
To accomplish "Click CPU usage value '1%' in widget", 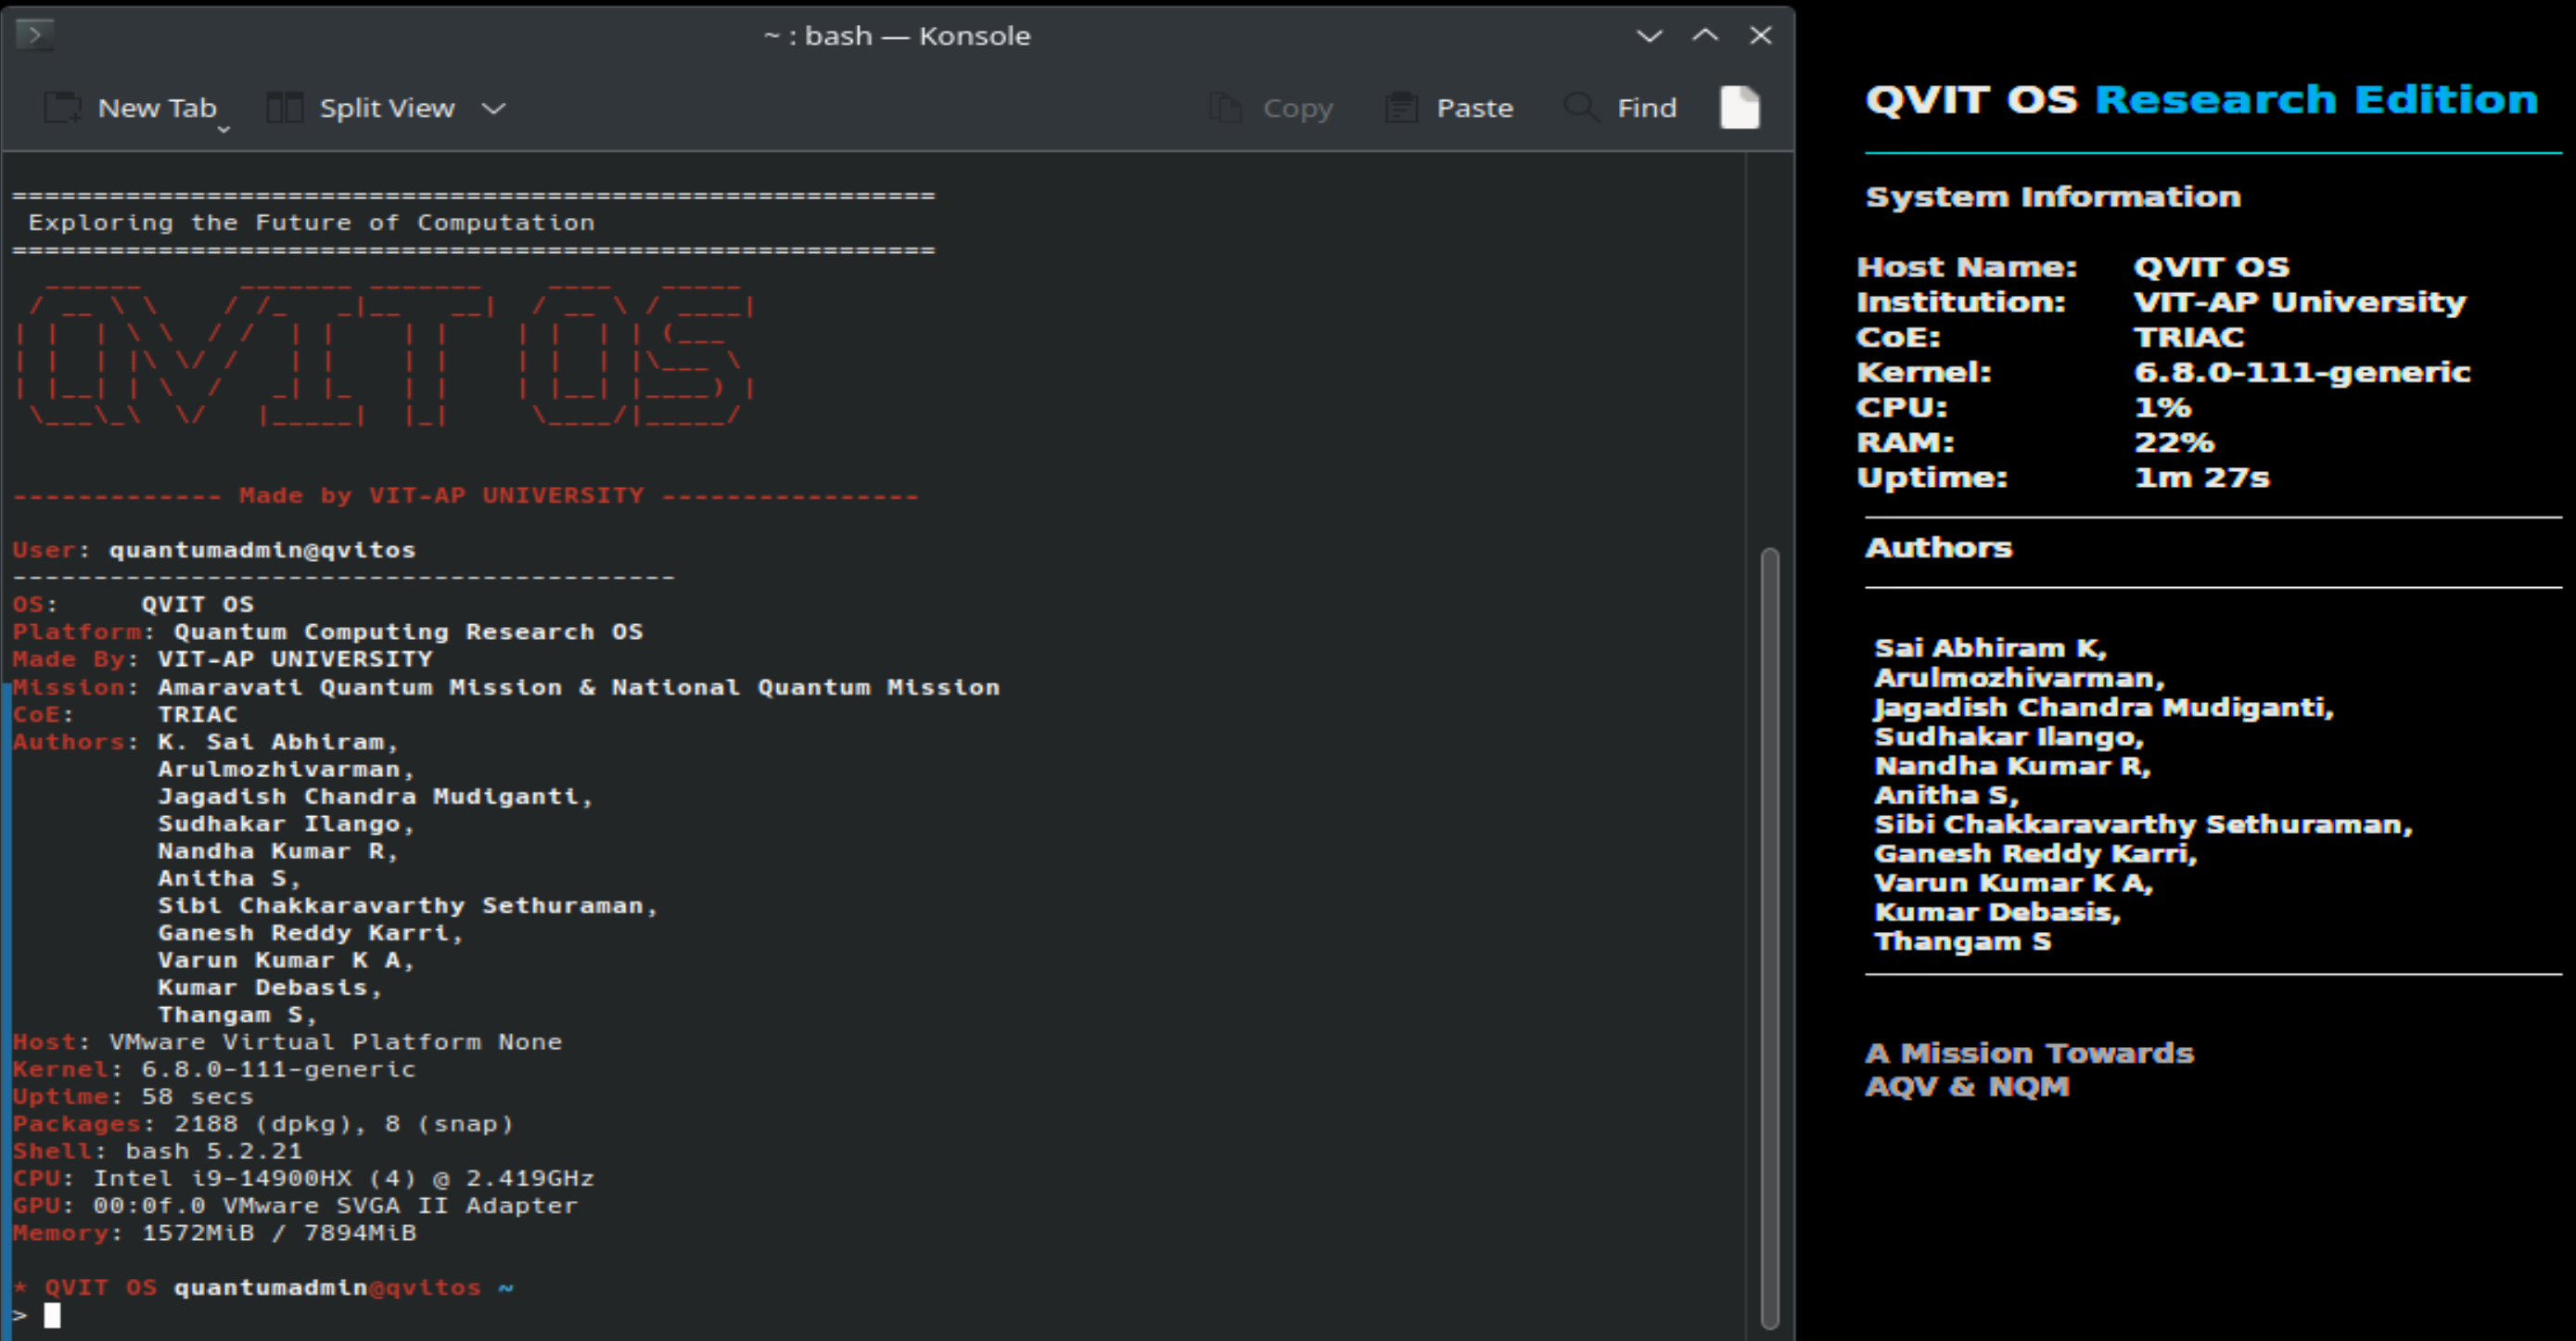I will point(2162,407).
